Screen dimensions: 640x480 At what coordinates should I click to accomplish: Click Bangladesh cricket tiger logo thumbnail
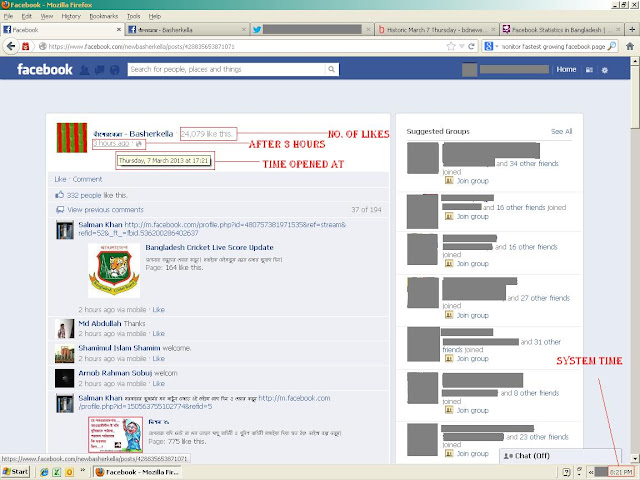pos(114,270)
